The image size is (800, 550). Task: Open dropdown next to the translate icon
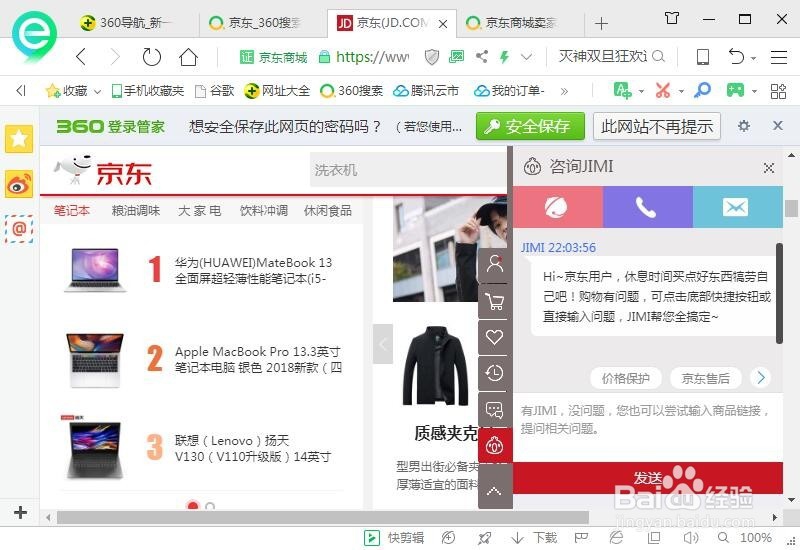coord(641,91)
